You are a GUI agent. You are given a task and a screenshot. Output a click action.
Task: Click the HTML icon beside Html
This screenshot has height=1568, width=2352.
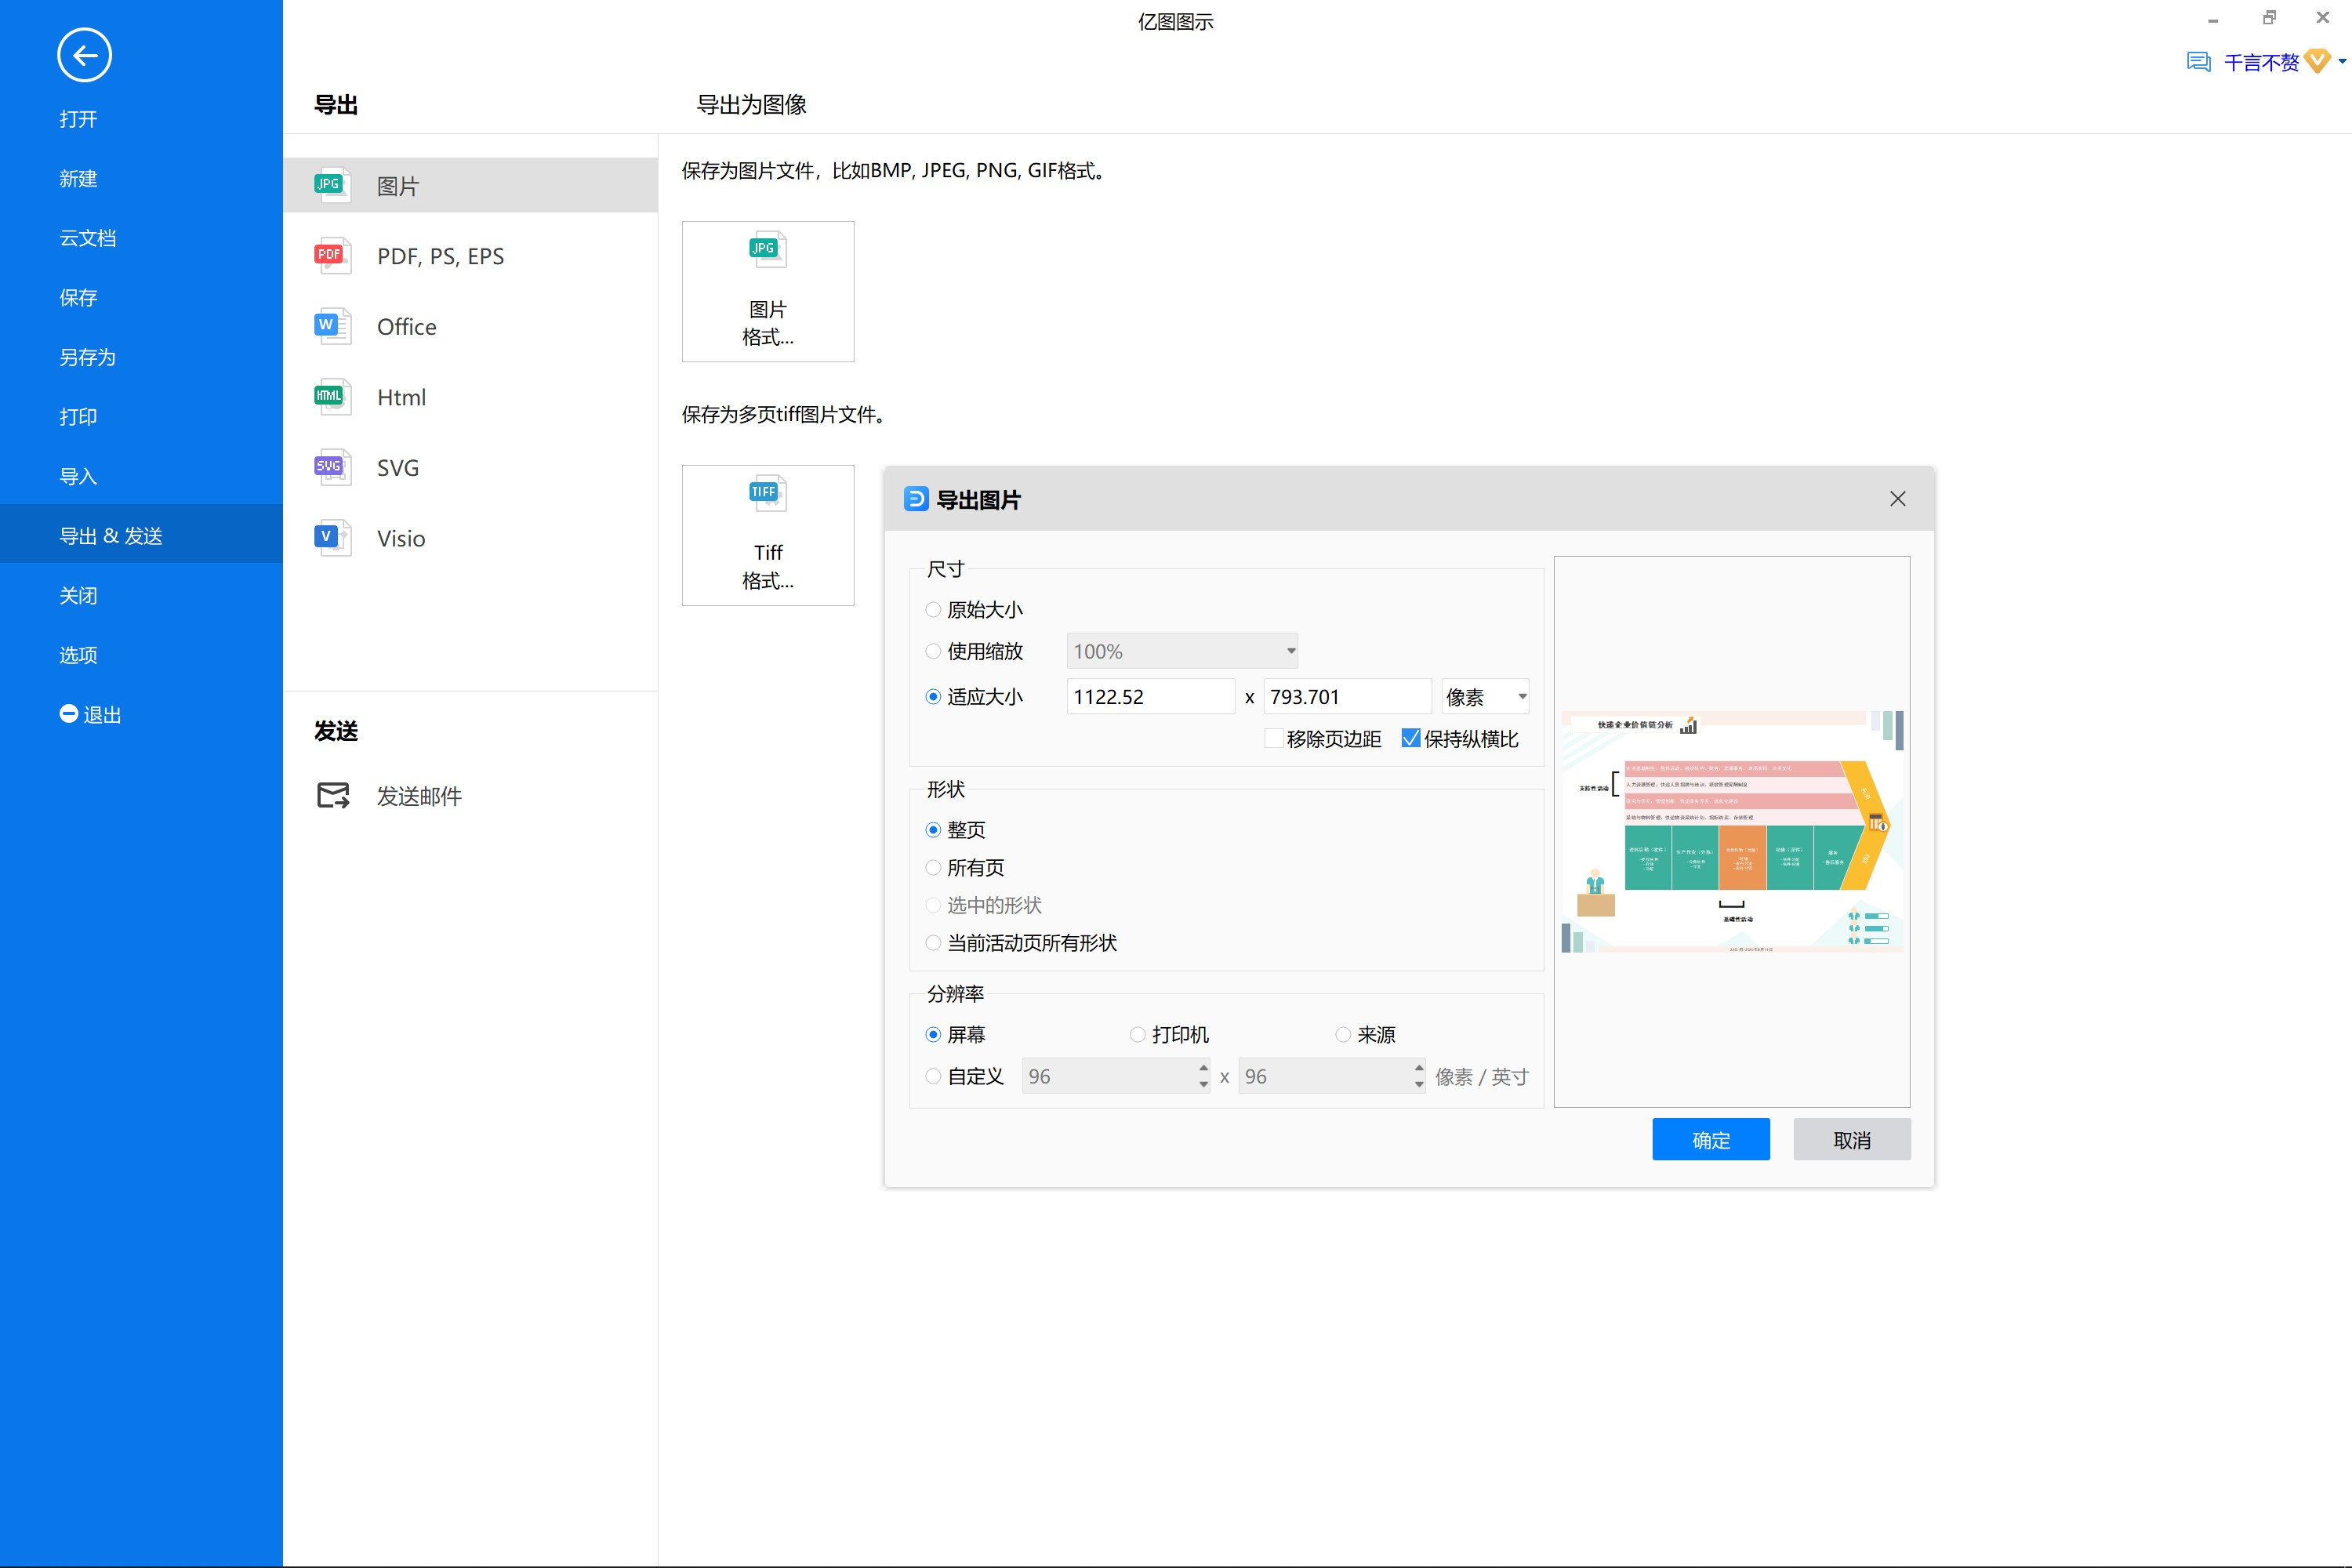pos(332,397)
